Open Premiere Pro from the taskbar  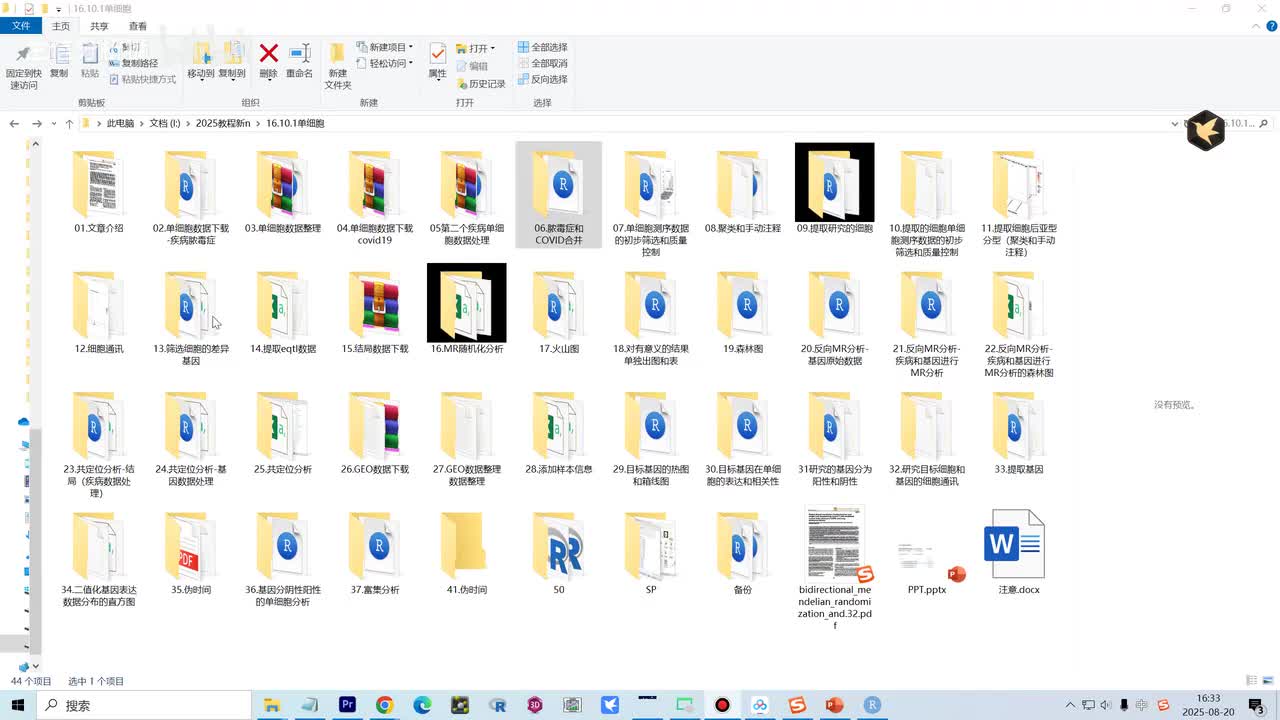click(x=347, y=705)
